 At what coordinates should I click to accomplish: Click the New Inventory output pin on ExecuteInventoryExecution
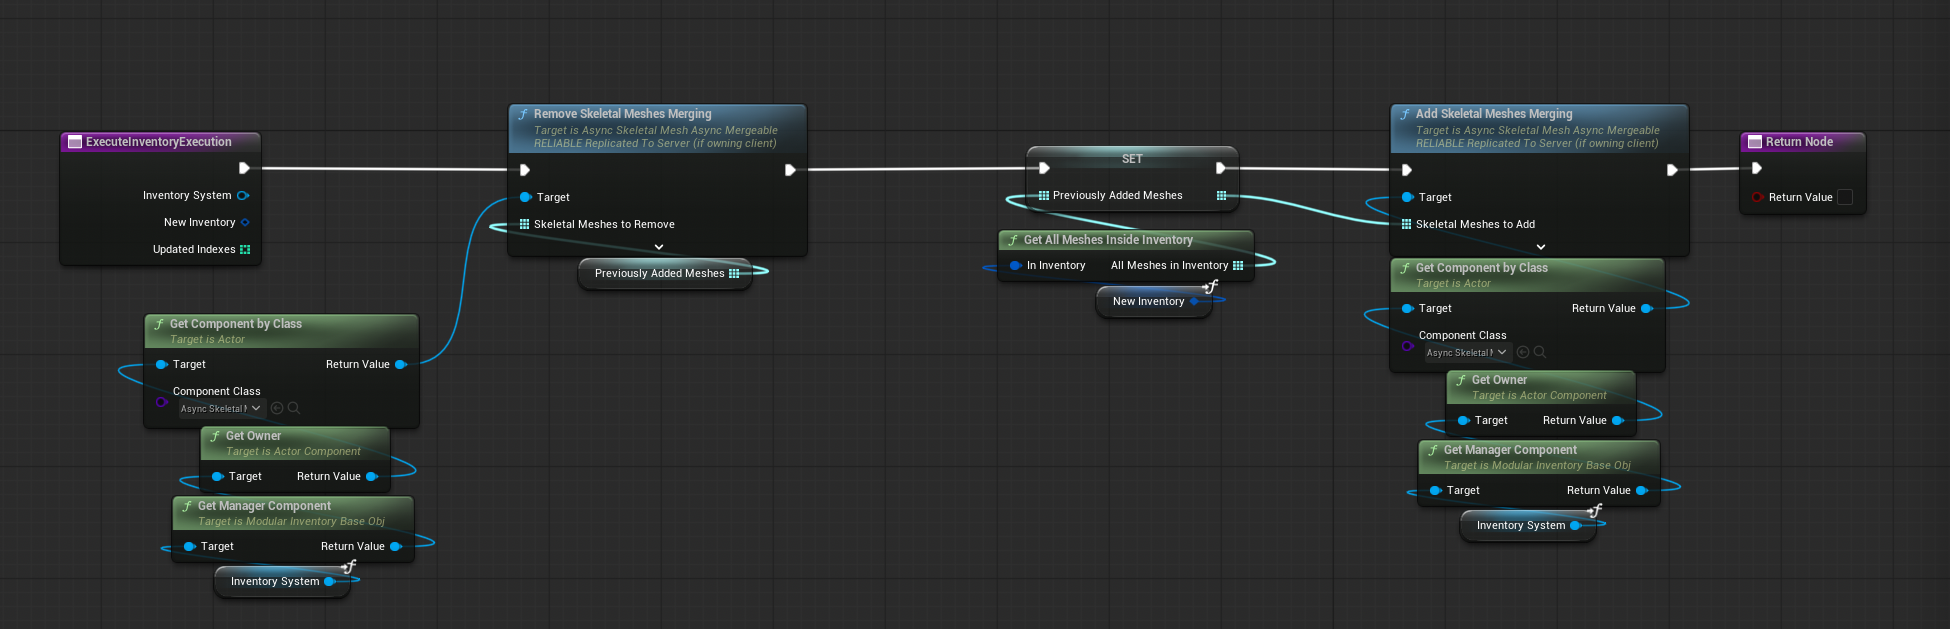coord(245,222)
